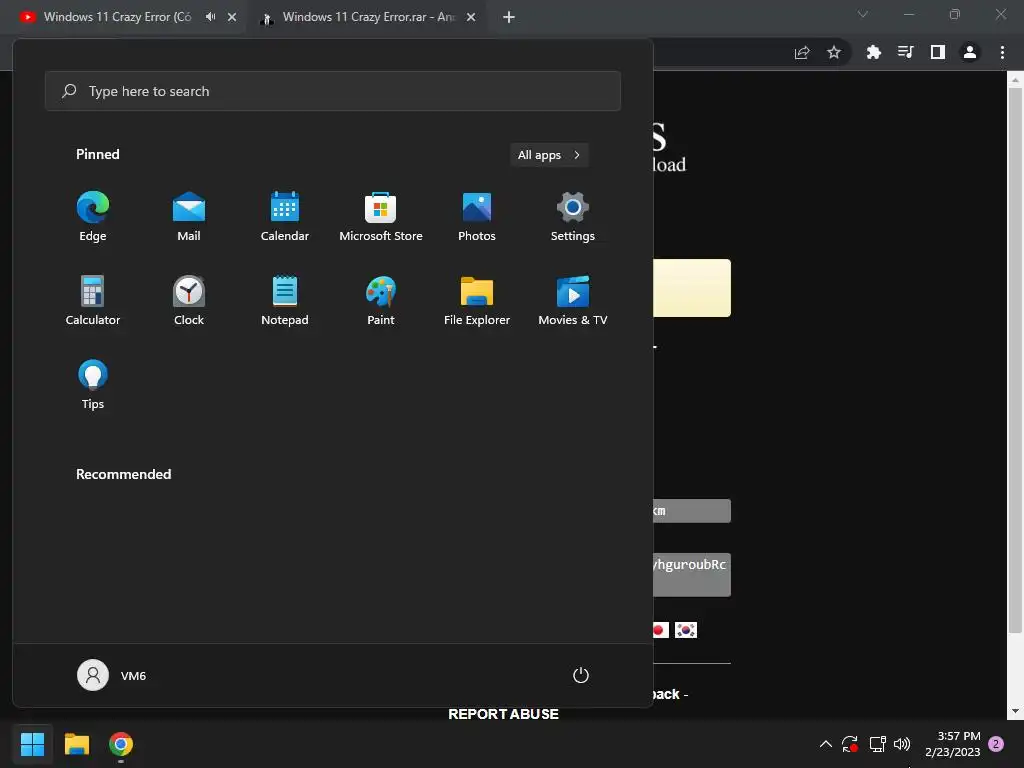Mute the YouTube tab audio icon
The width and height of the screenshot is (1024, 768).
pyautogui.click(x=210, y=17)
